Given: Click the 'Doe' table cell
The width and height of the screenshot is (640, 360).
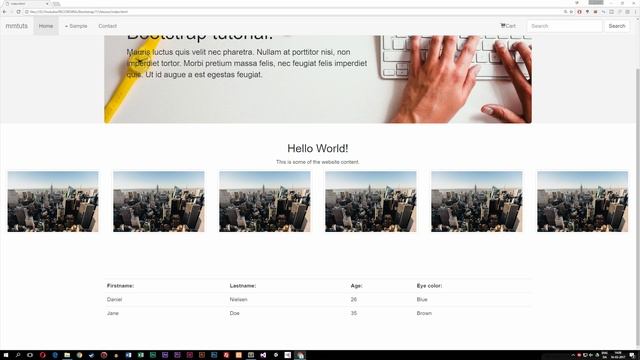Looking at the screenshot, I should 235,313.
